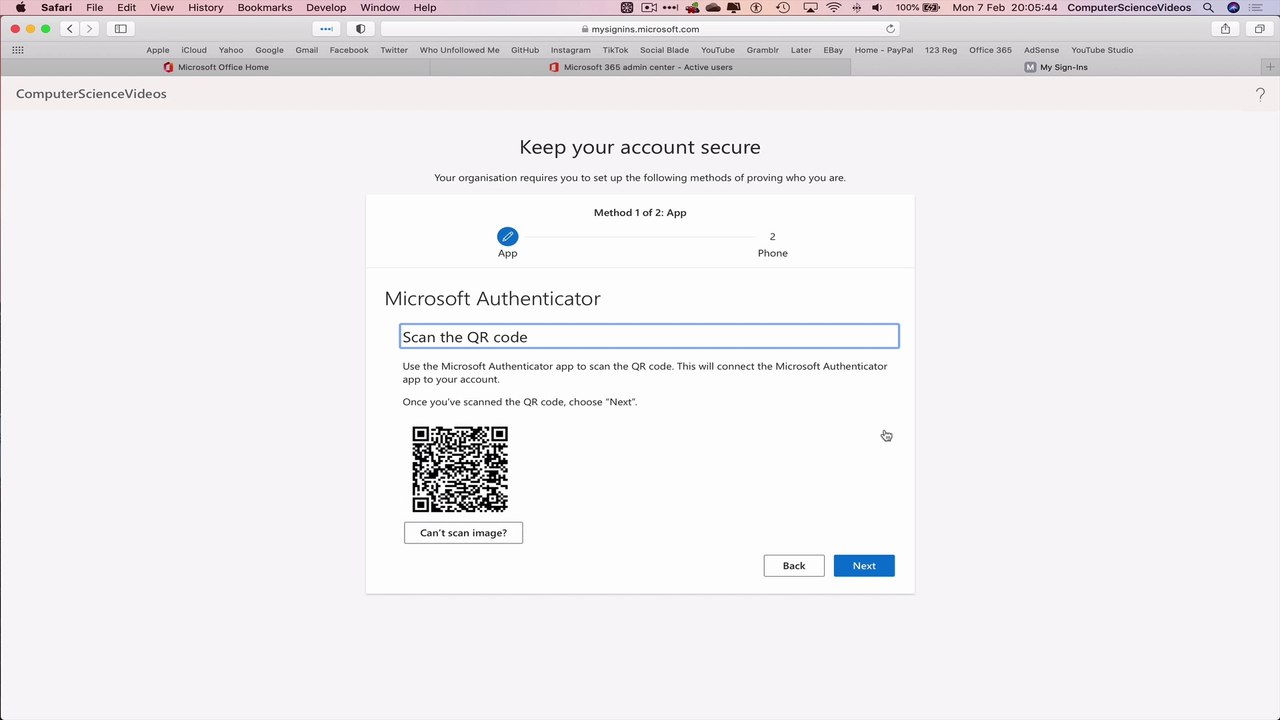Open Spotlight search icon
The image size is (1280, 720).
coord(1208,7)
